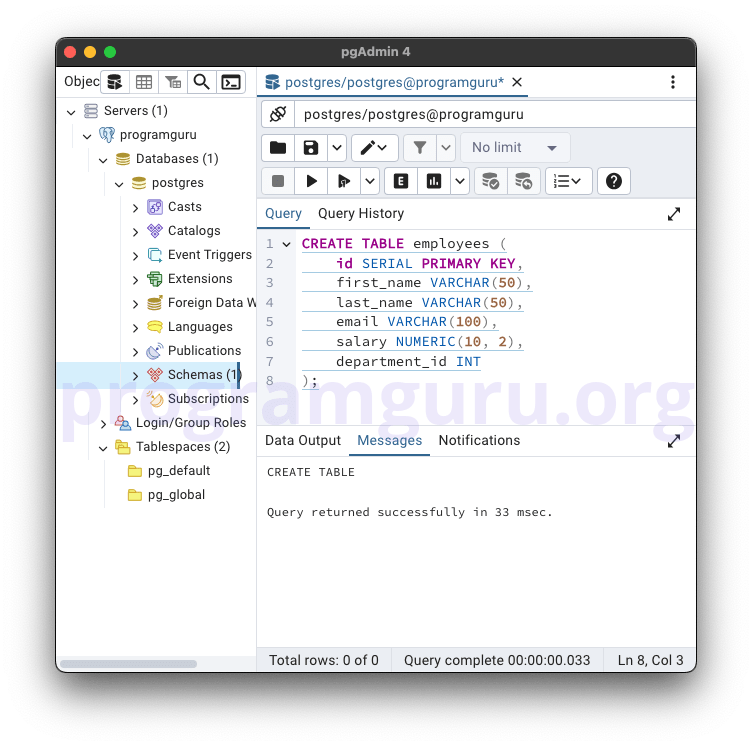Click Explain 'E' icon

(x=401, y=181)
